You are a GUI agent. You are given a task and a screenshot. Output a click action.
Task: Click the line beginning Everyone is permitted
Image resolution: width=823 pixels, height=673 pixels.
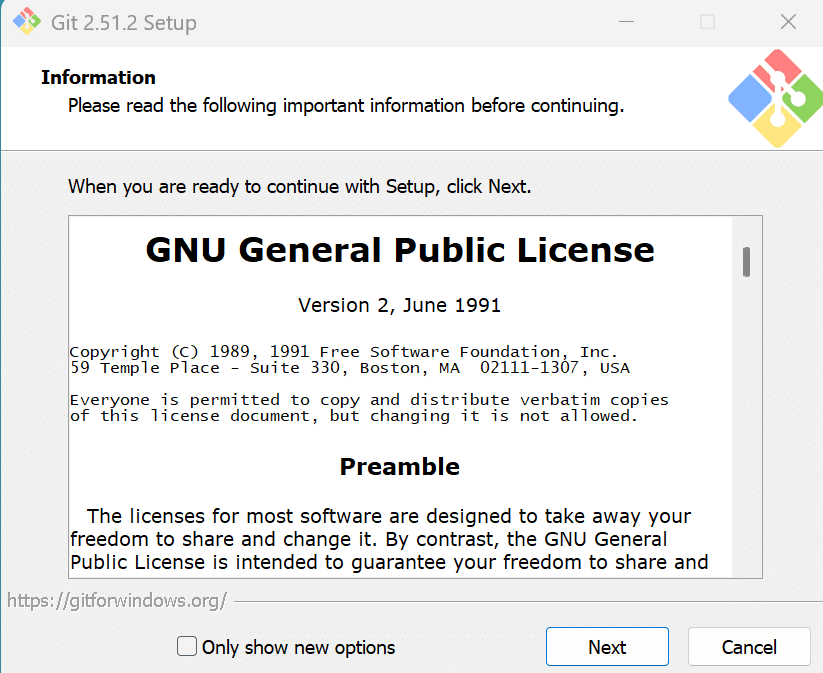(x=369, y=400)
